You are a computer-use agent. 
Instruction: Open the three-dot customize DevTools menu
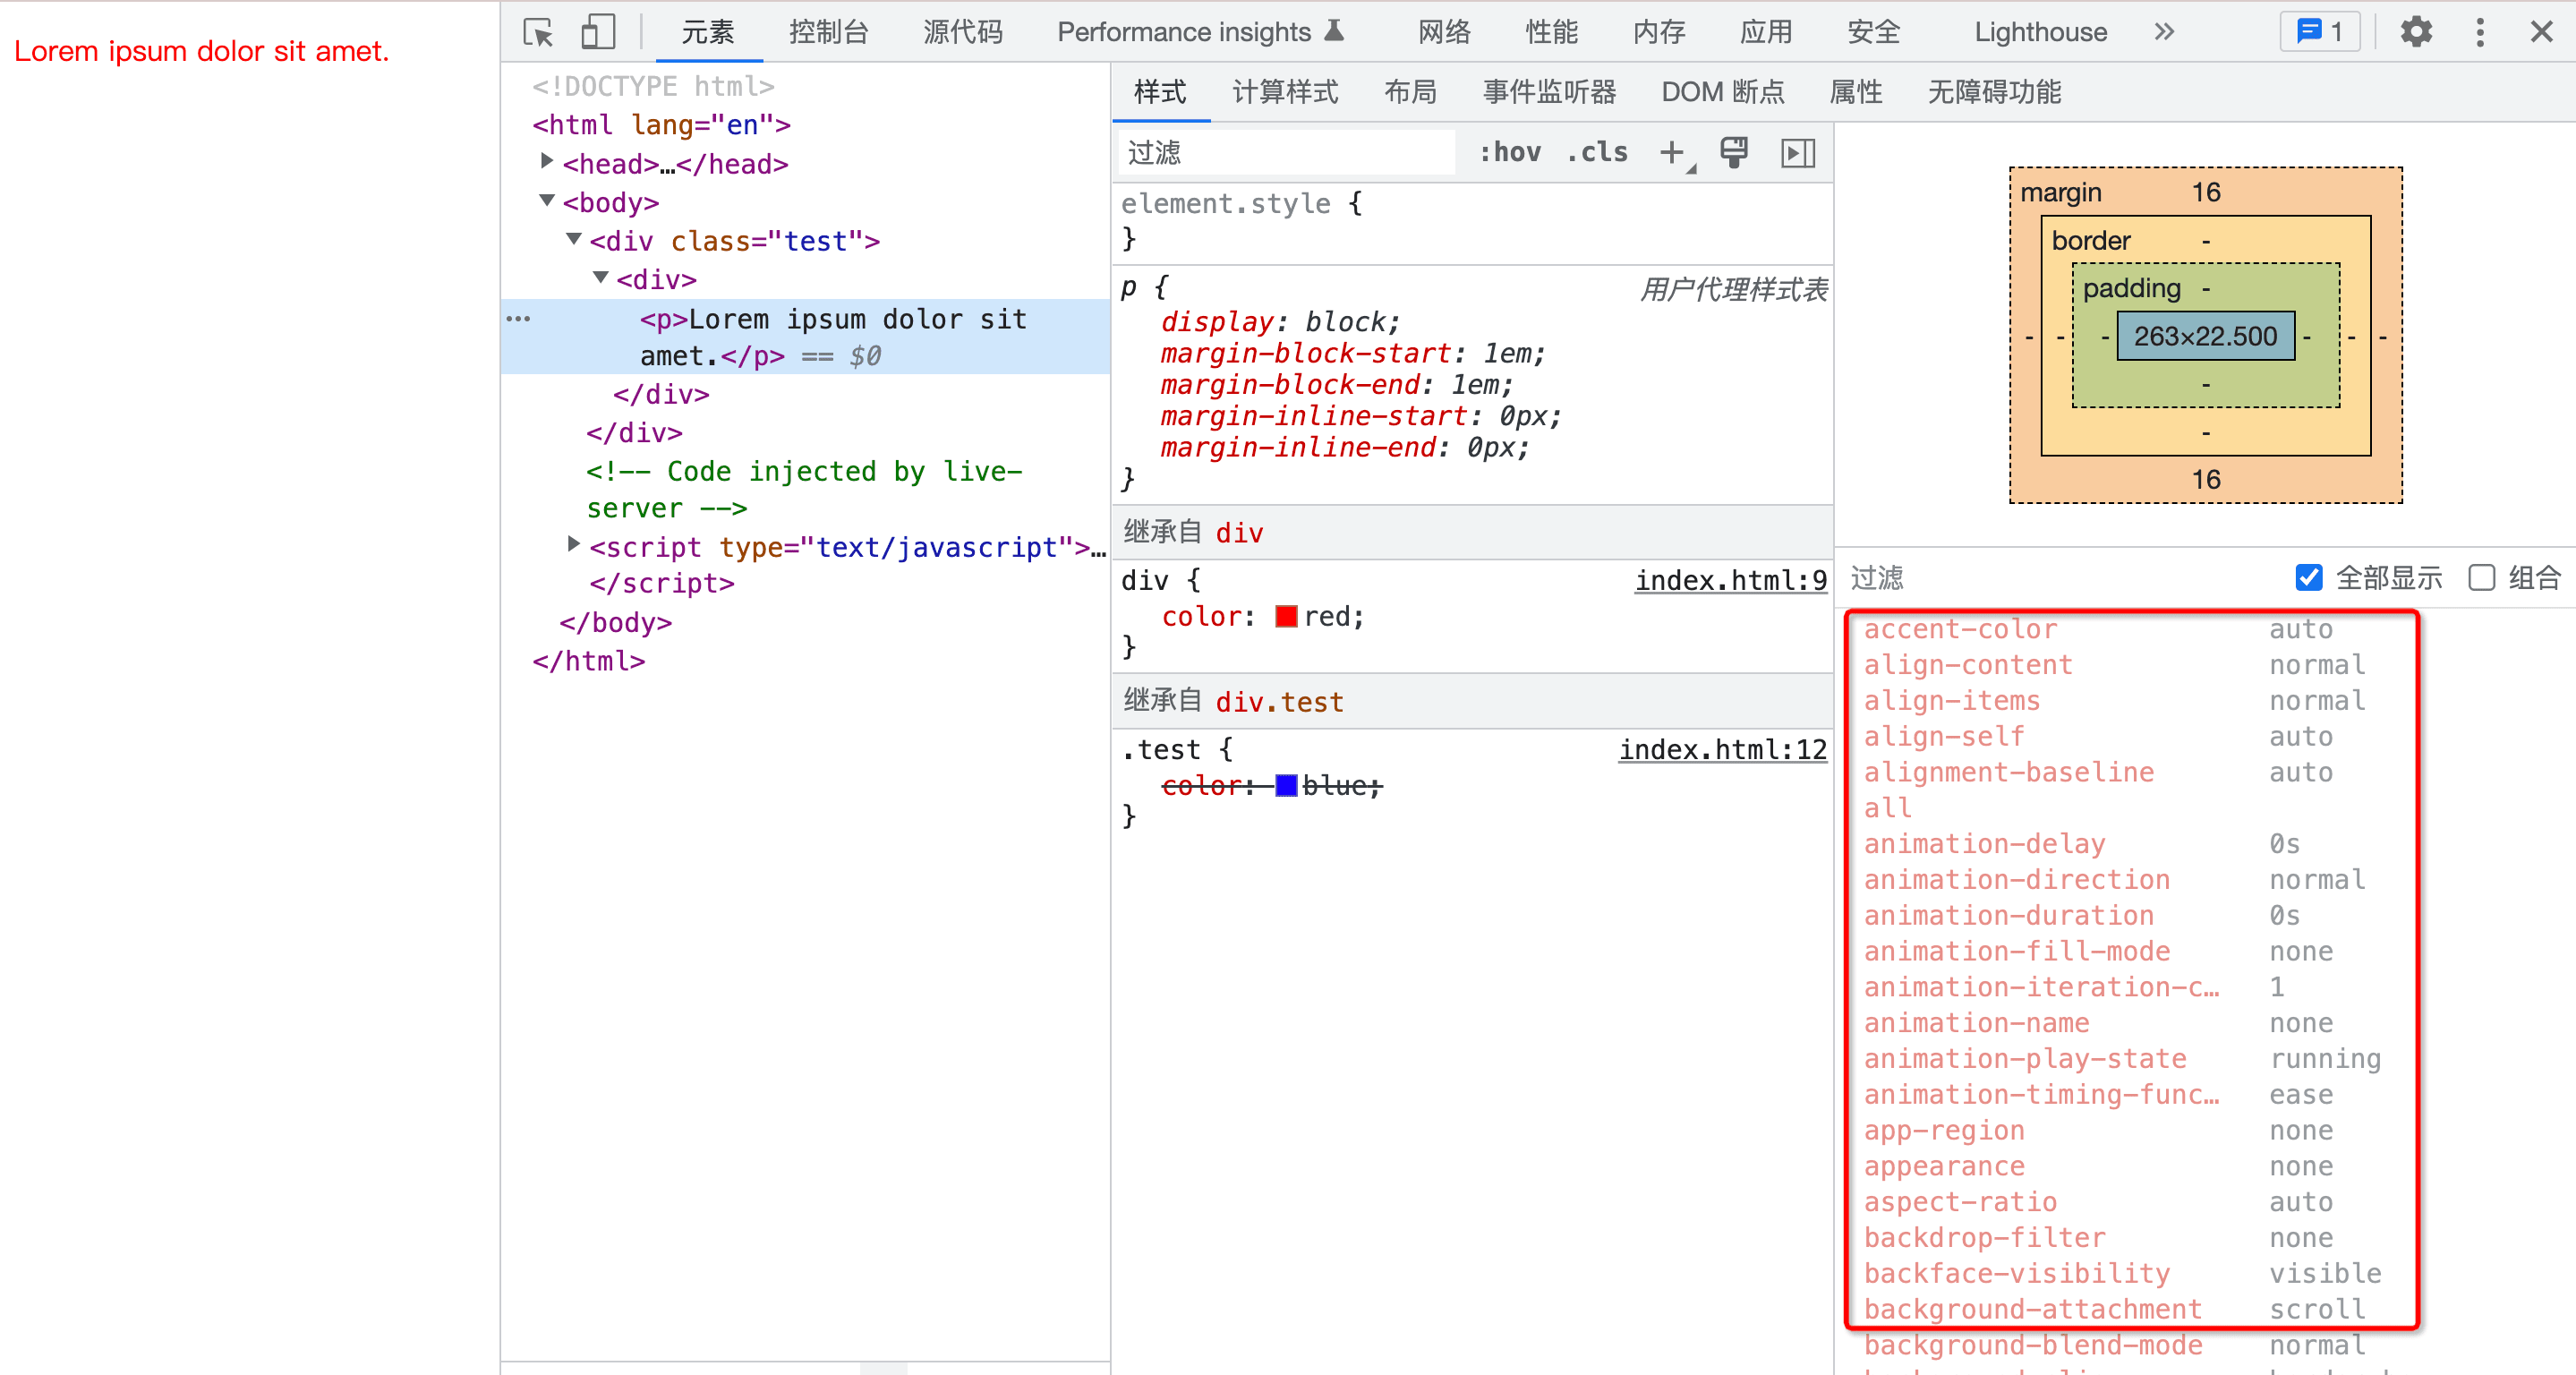pos(2479,33)
